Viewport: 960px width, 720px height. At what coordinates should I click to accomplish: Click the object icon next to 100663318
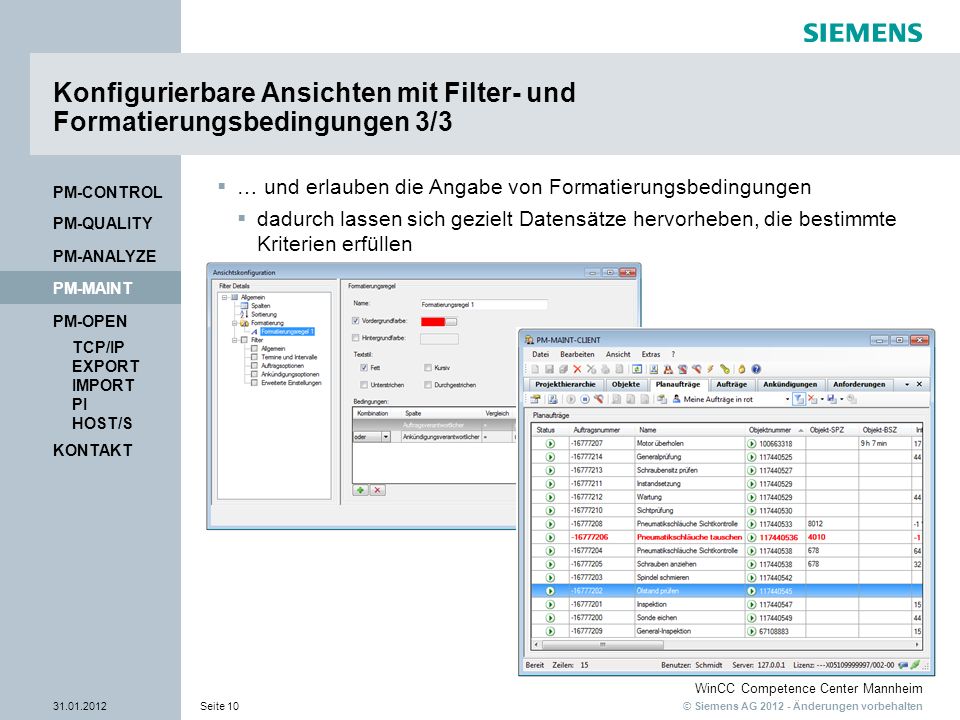[752, 443]
